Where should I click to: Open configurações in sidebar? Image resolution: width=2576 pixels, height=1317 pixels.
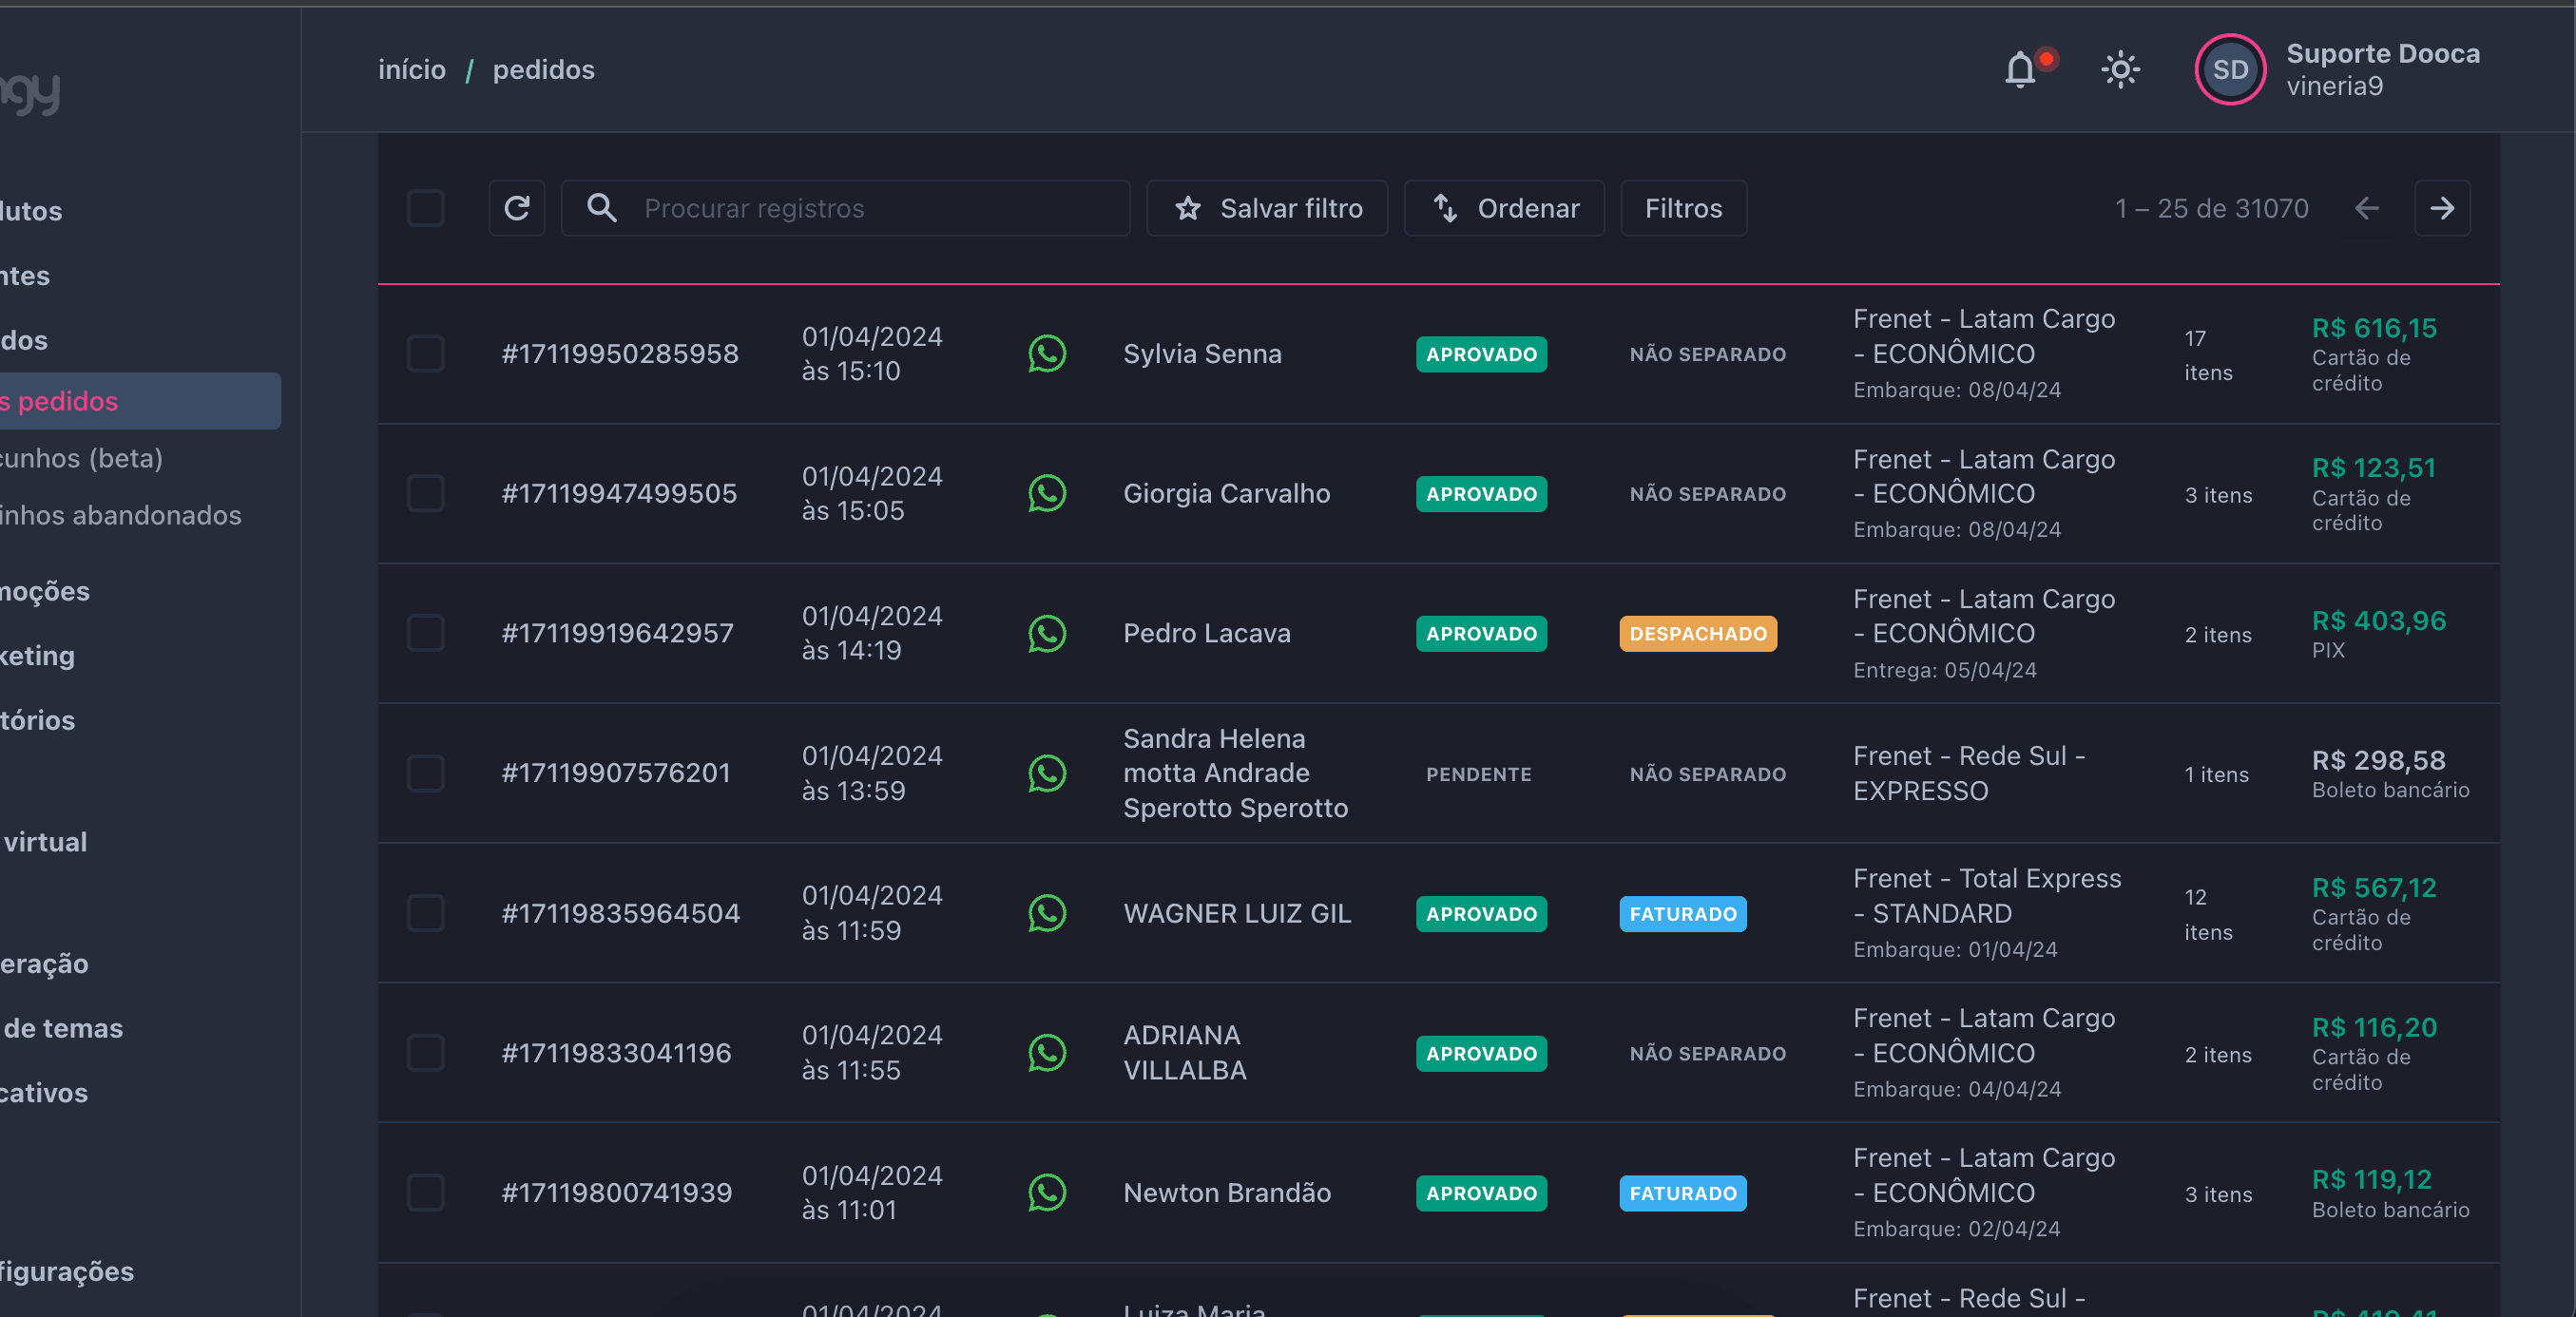click(x=67, y=1271)
